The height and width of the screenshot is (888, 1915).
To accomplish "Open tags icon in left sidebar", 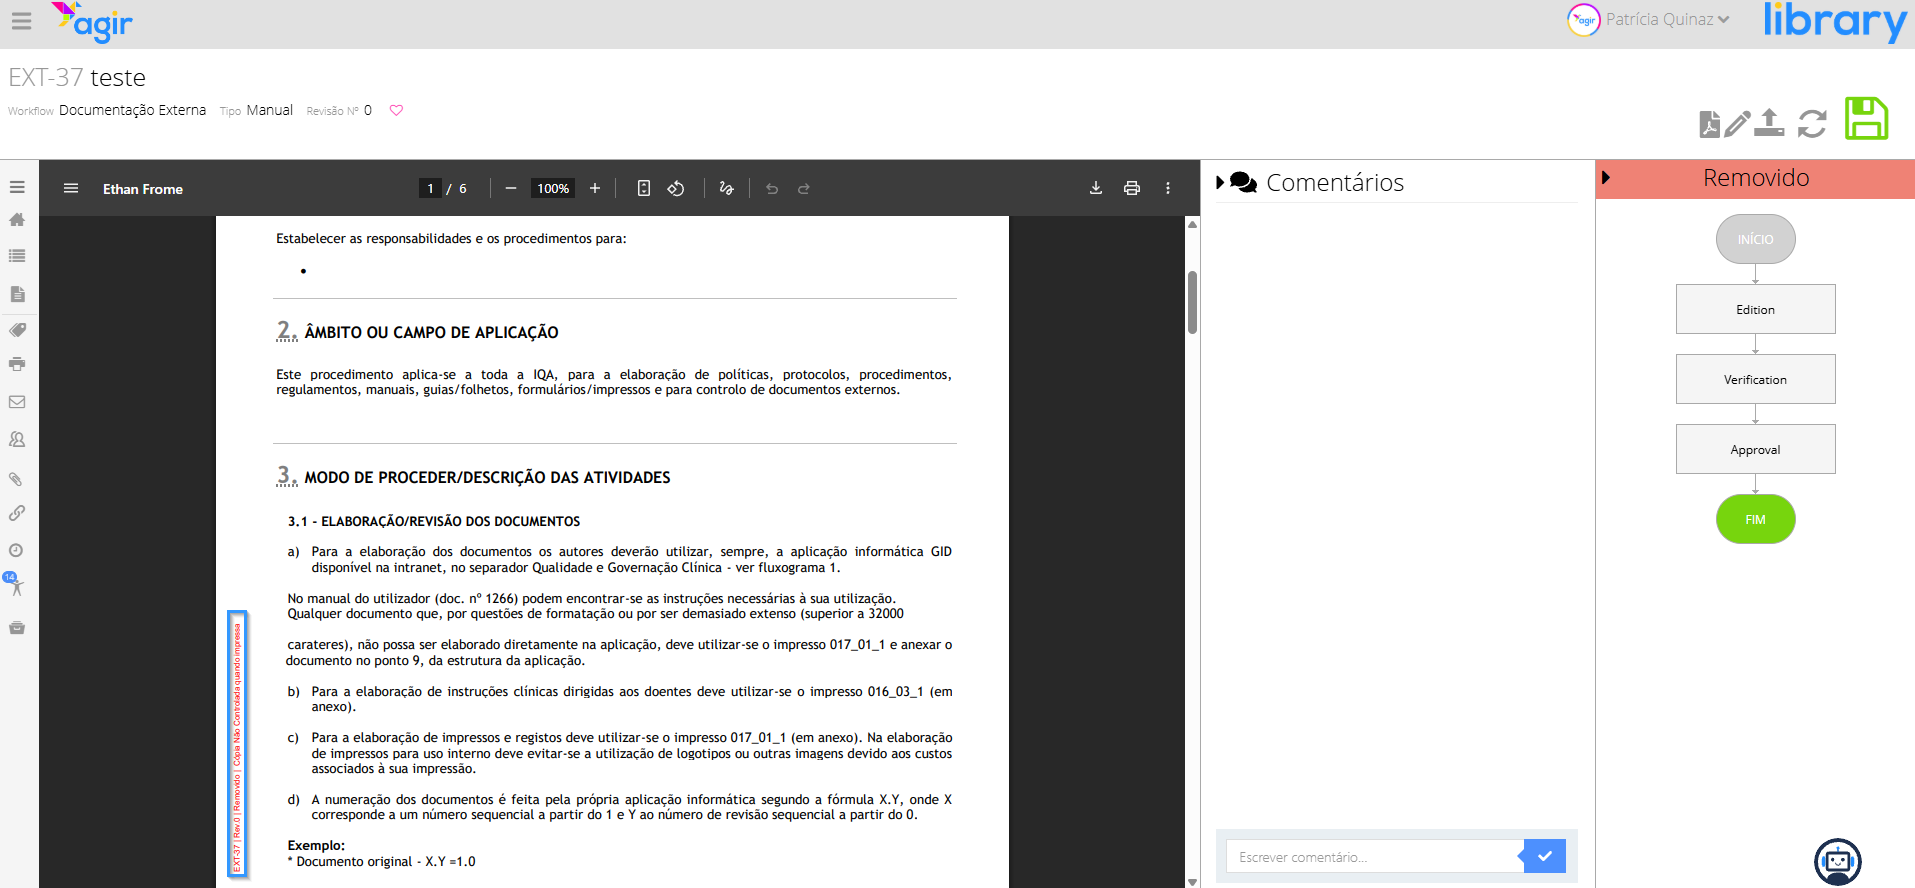I will [x=17, y=330].
